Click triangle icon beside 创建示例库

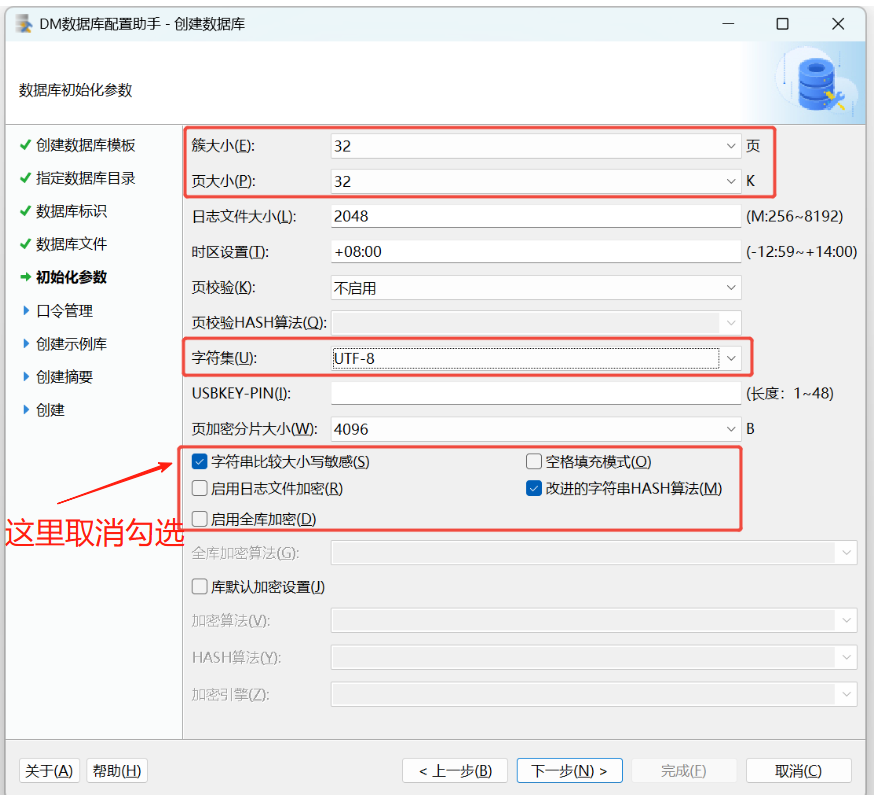click(x=26, y=344)
